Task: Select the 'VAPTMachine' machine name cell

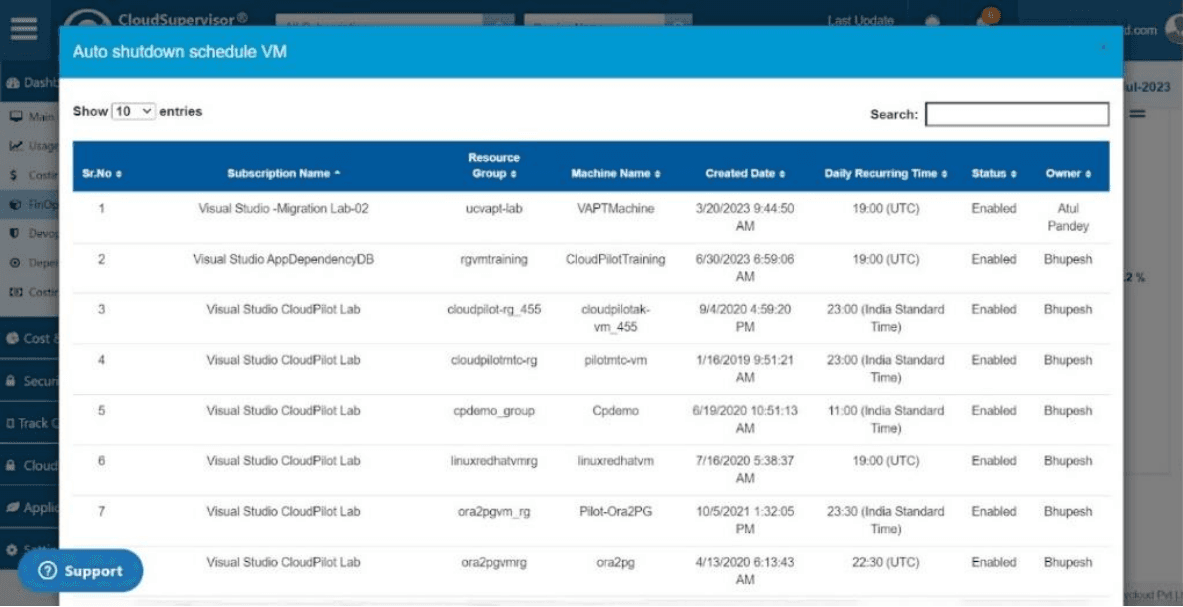Action: coord(616,209)
